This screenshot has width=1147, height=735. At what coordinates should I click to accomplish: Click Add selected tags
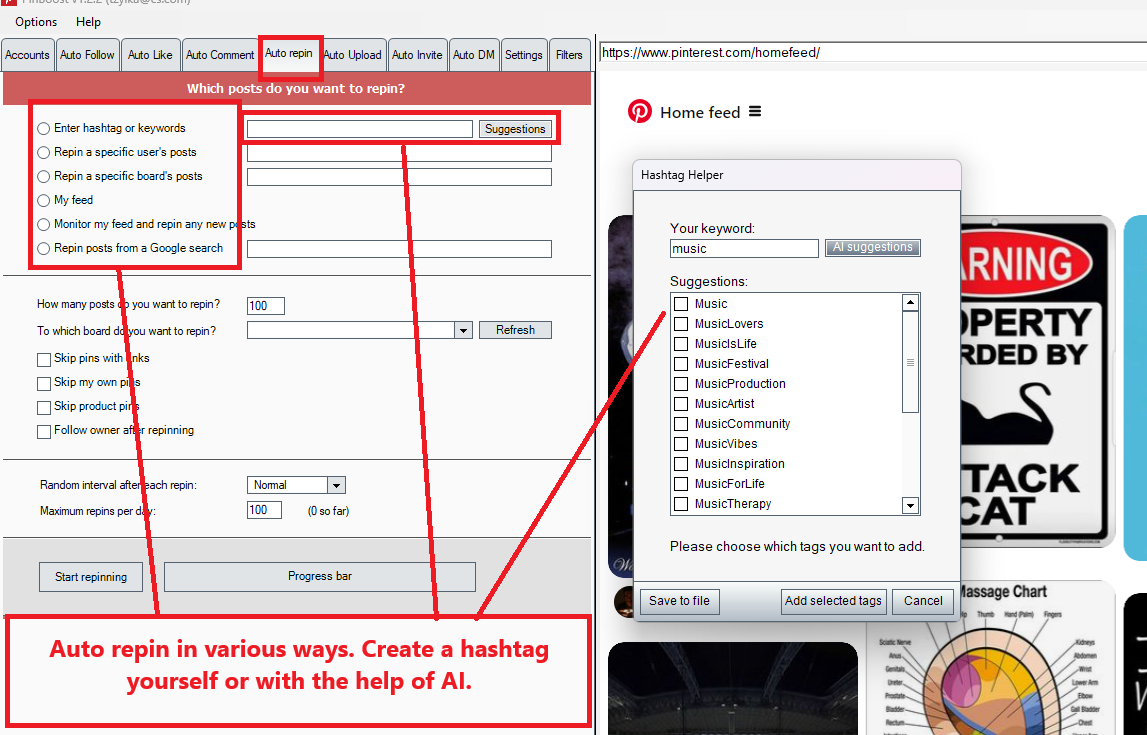833,600
